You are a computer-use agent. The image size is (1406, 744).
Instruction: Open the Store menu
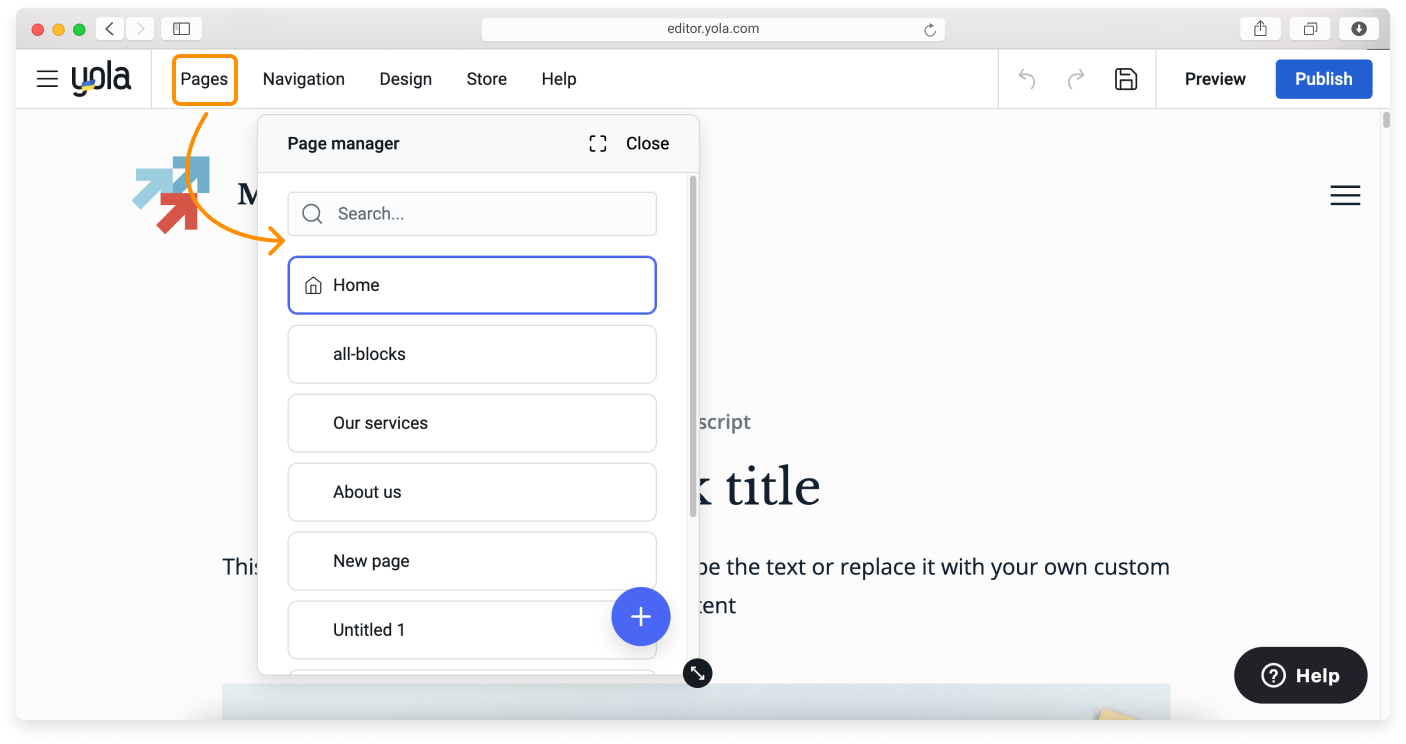click(x=486, y=79)
